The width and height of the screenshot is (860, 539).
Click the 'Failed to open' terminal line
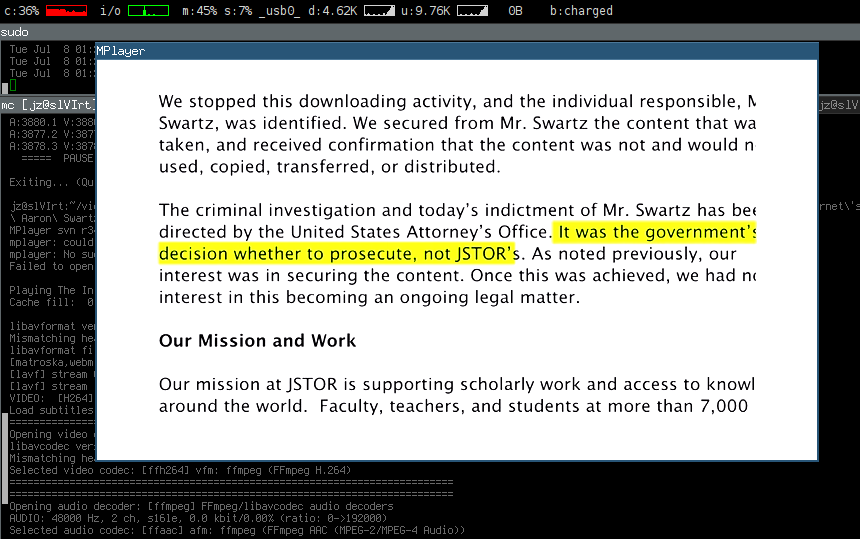click(x=52, y=266)
